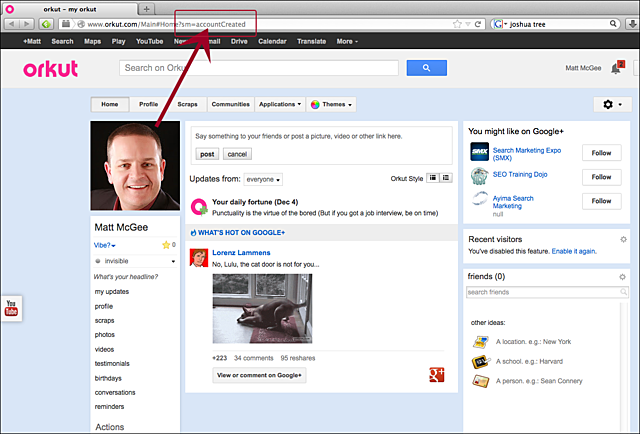Select the Communities tab
The height and width of the screenshot is (434, 640).
click(231, 105)
